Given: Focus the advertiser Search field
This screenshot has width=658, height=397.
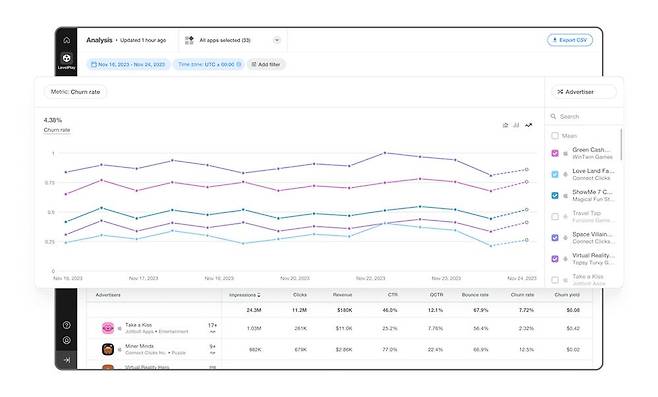Looking at the screenshot, I should coord(584,116).
